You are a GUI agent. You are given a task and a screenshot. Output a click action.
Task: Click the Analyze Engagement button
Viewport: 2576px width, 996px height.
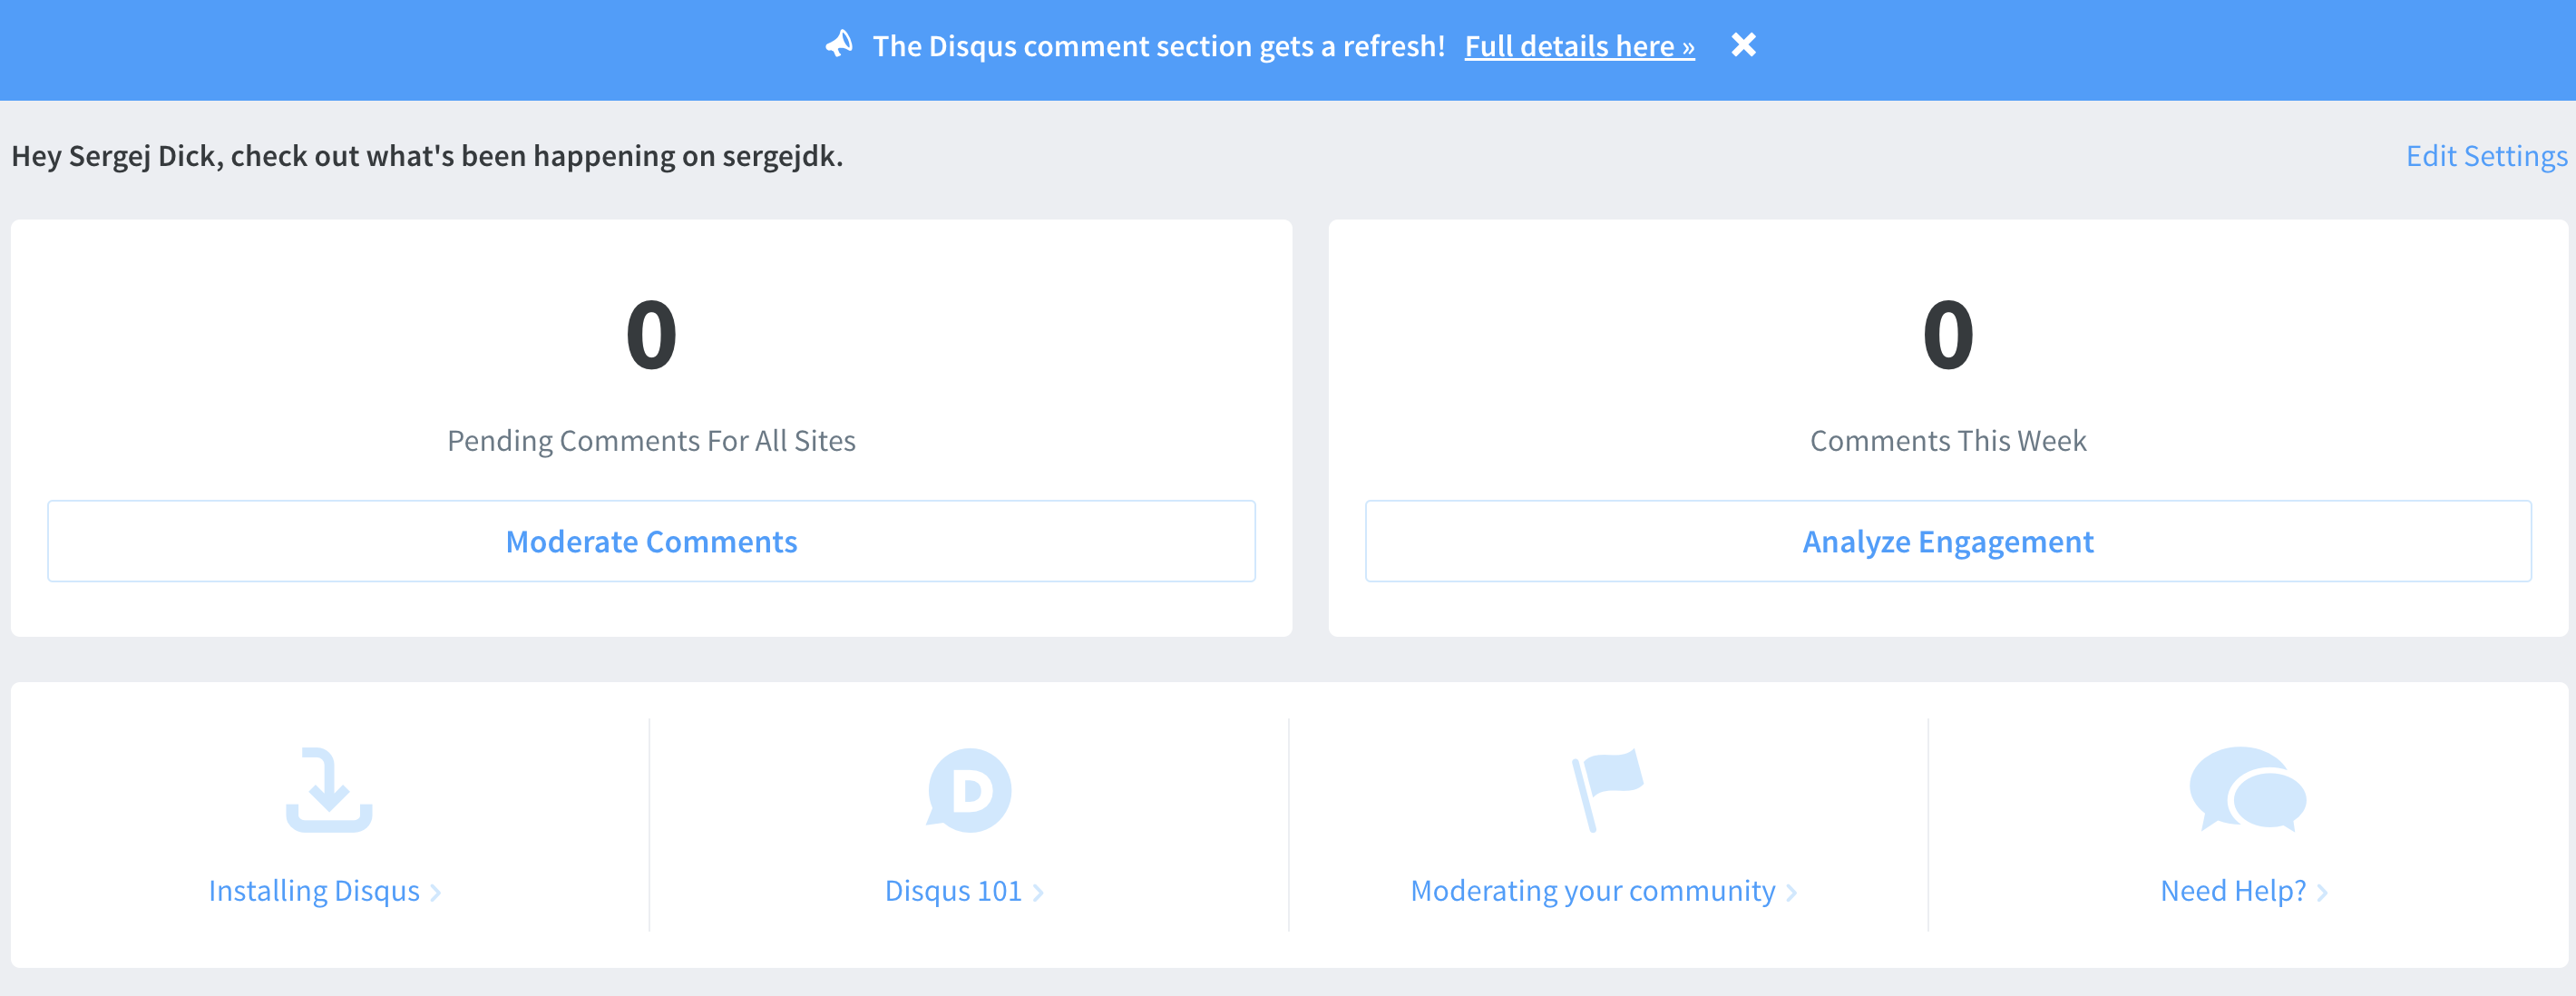click(1947, 541)
